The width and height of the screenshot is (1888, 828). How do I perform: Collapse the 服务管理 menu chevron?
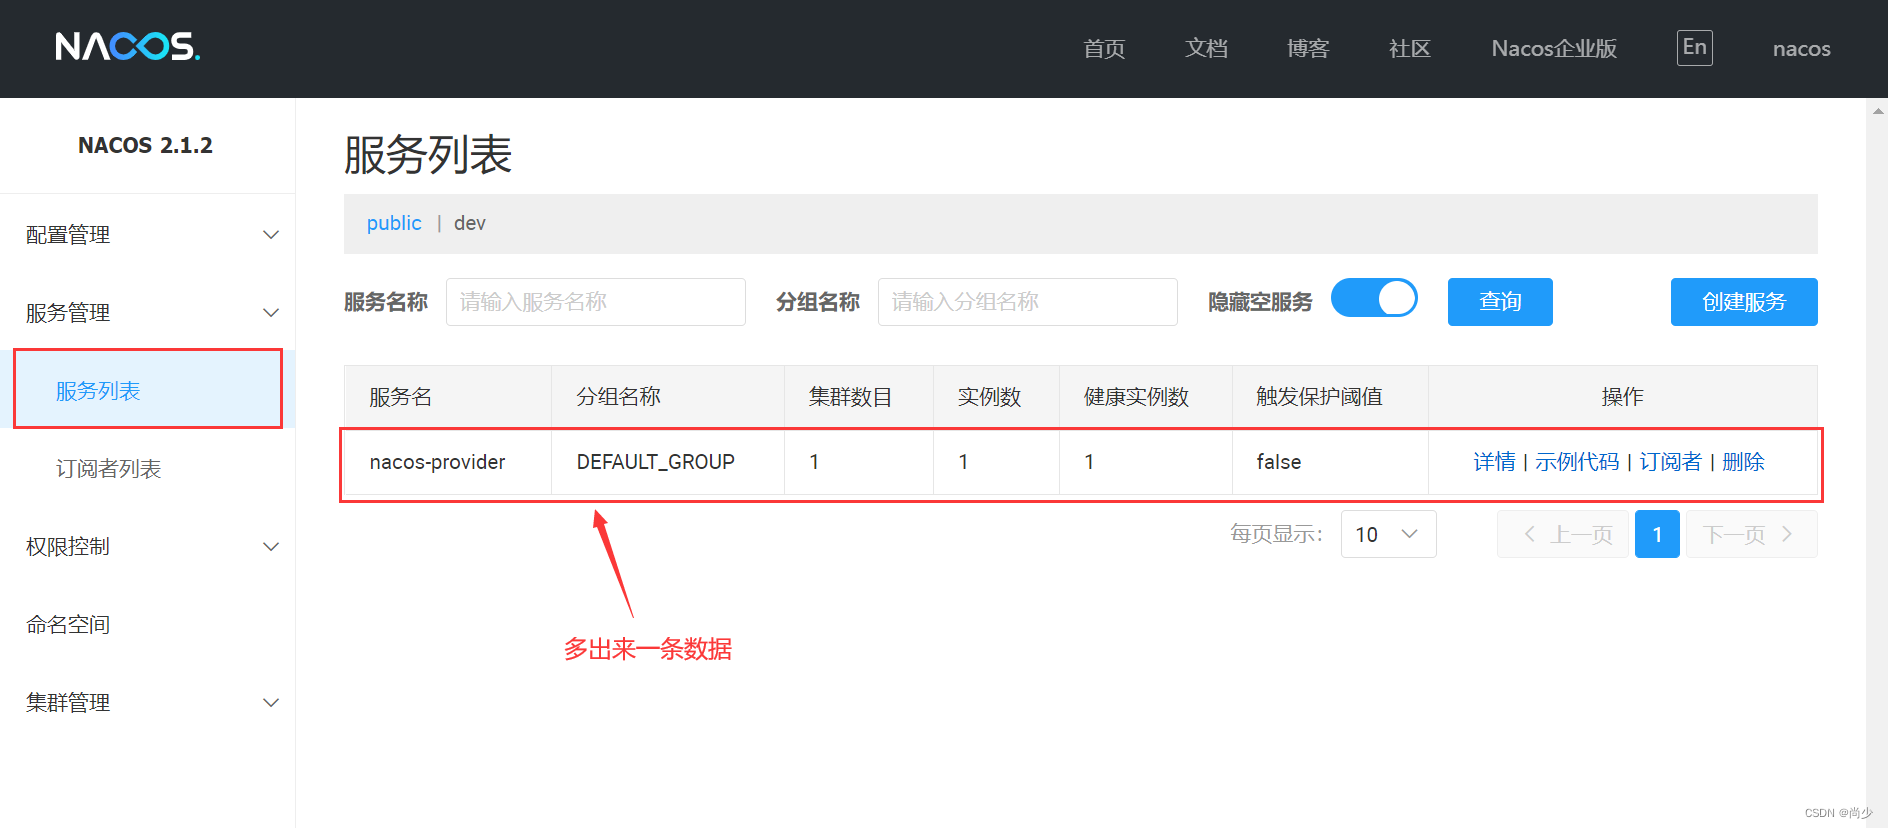(270, 313)
